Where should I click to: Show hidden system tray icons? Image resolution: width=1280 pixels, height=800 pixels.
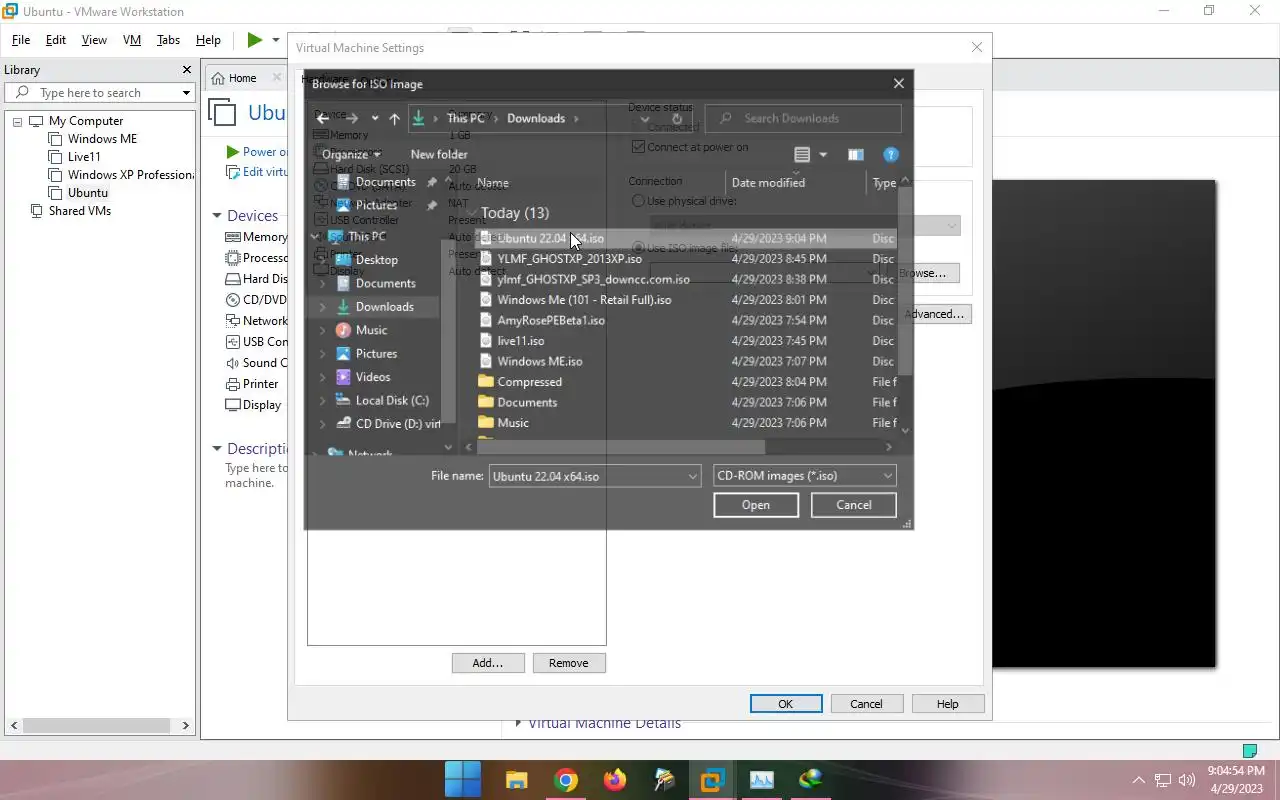point(1138,780)
